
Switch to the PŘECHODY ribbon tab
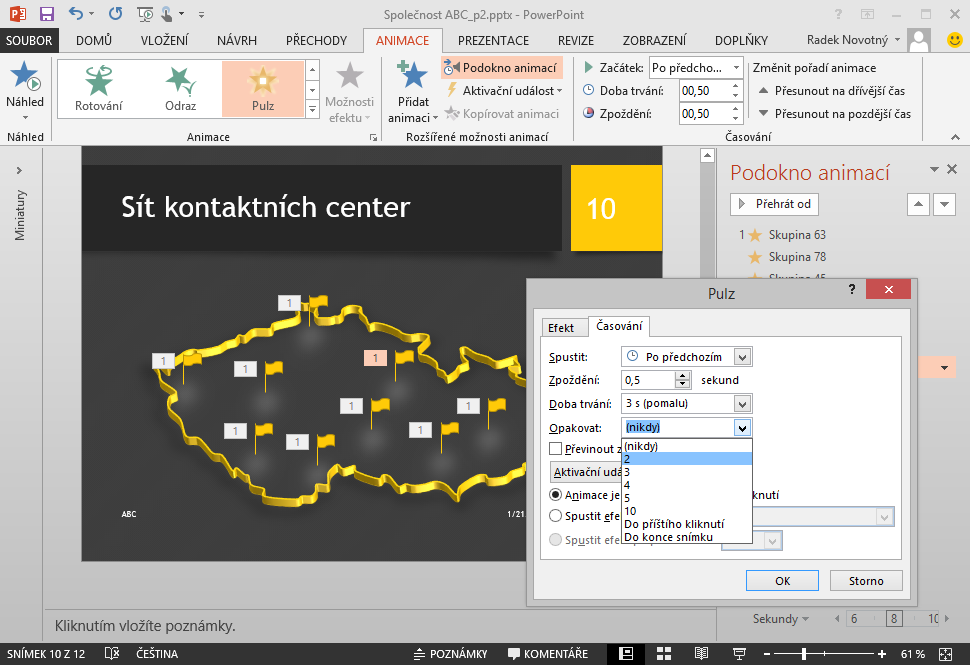coord(316,40)
